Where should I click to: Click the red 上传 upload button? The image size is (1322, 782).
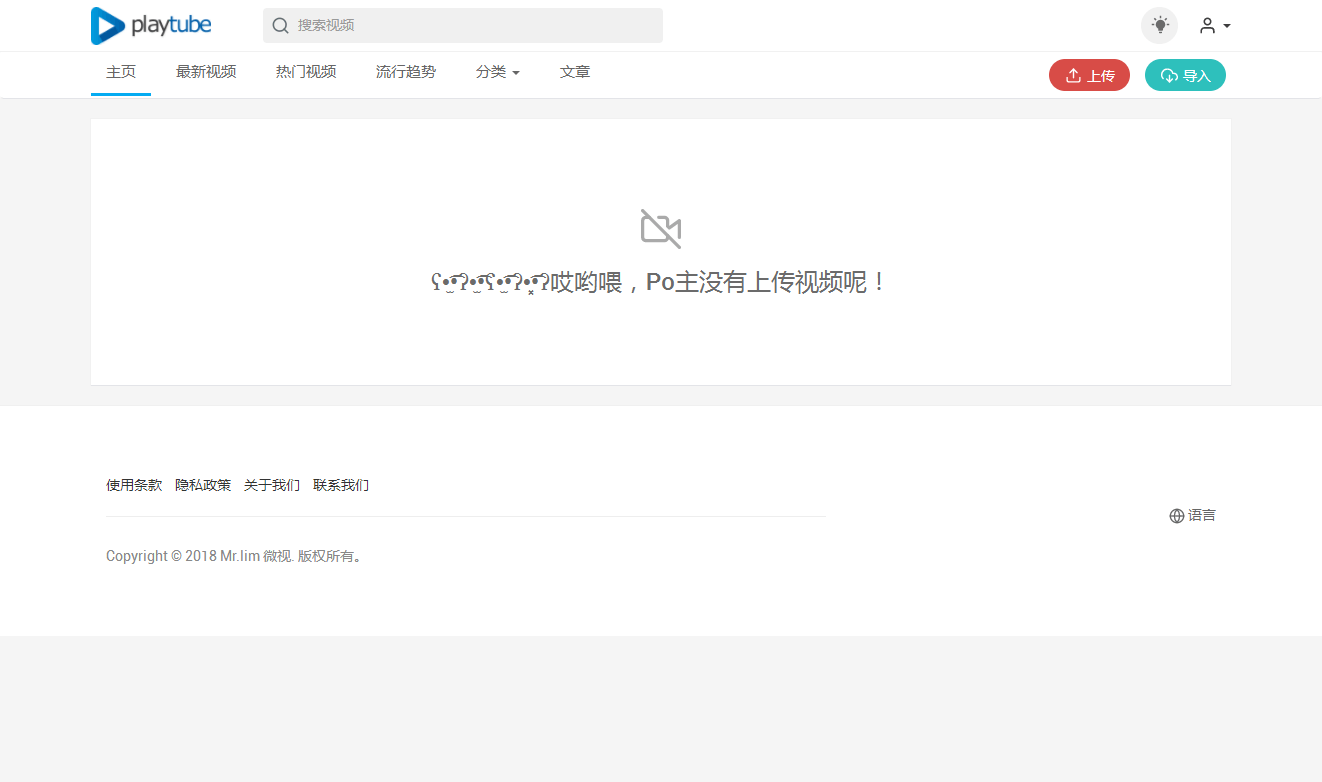[x=1089, y=75]
